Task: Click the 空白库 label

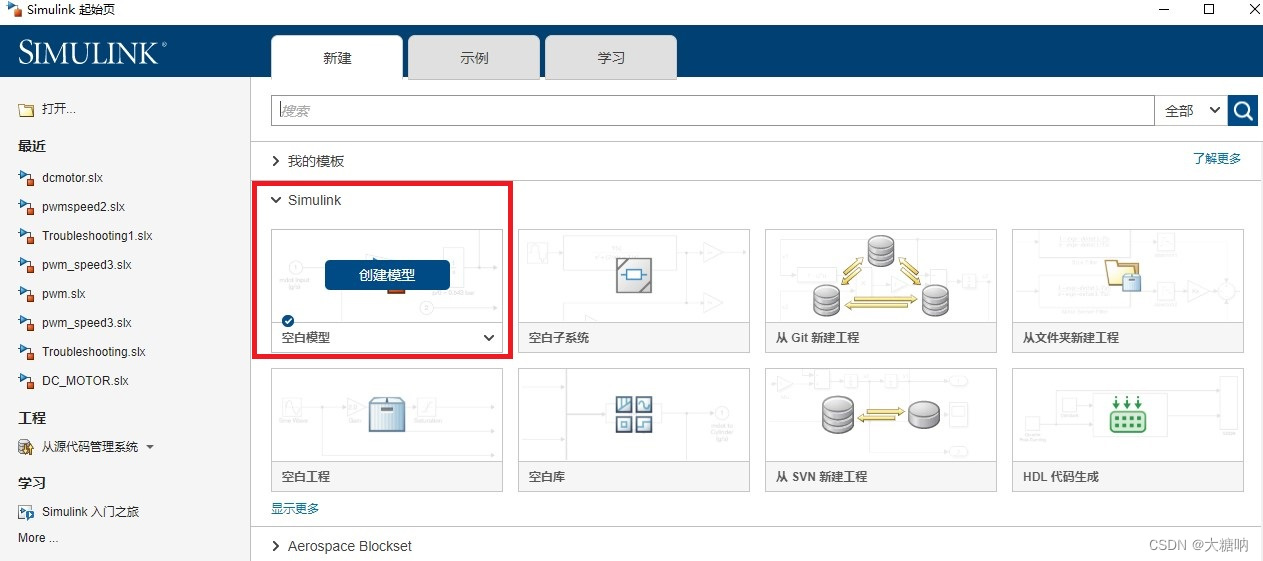Action: [x=547, y=477]
